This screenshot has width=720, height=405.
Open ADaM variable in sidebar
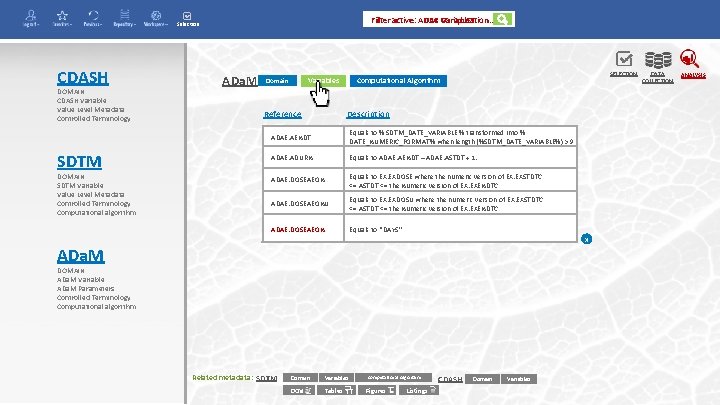pyautogui.click(x=81, y=280)
